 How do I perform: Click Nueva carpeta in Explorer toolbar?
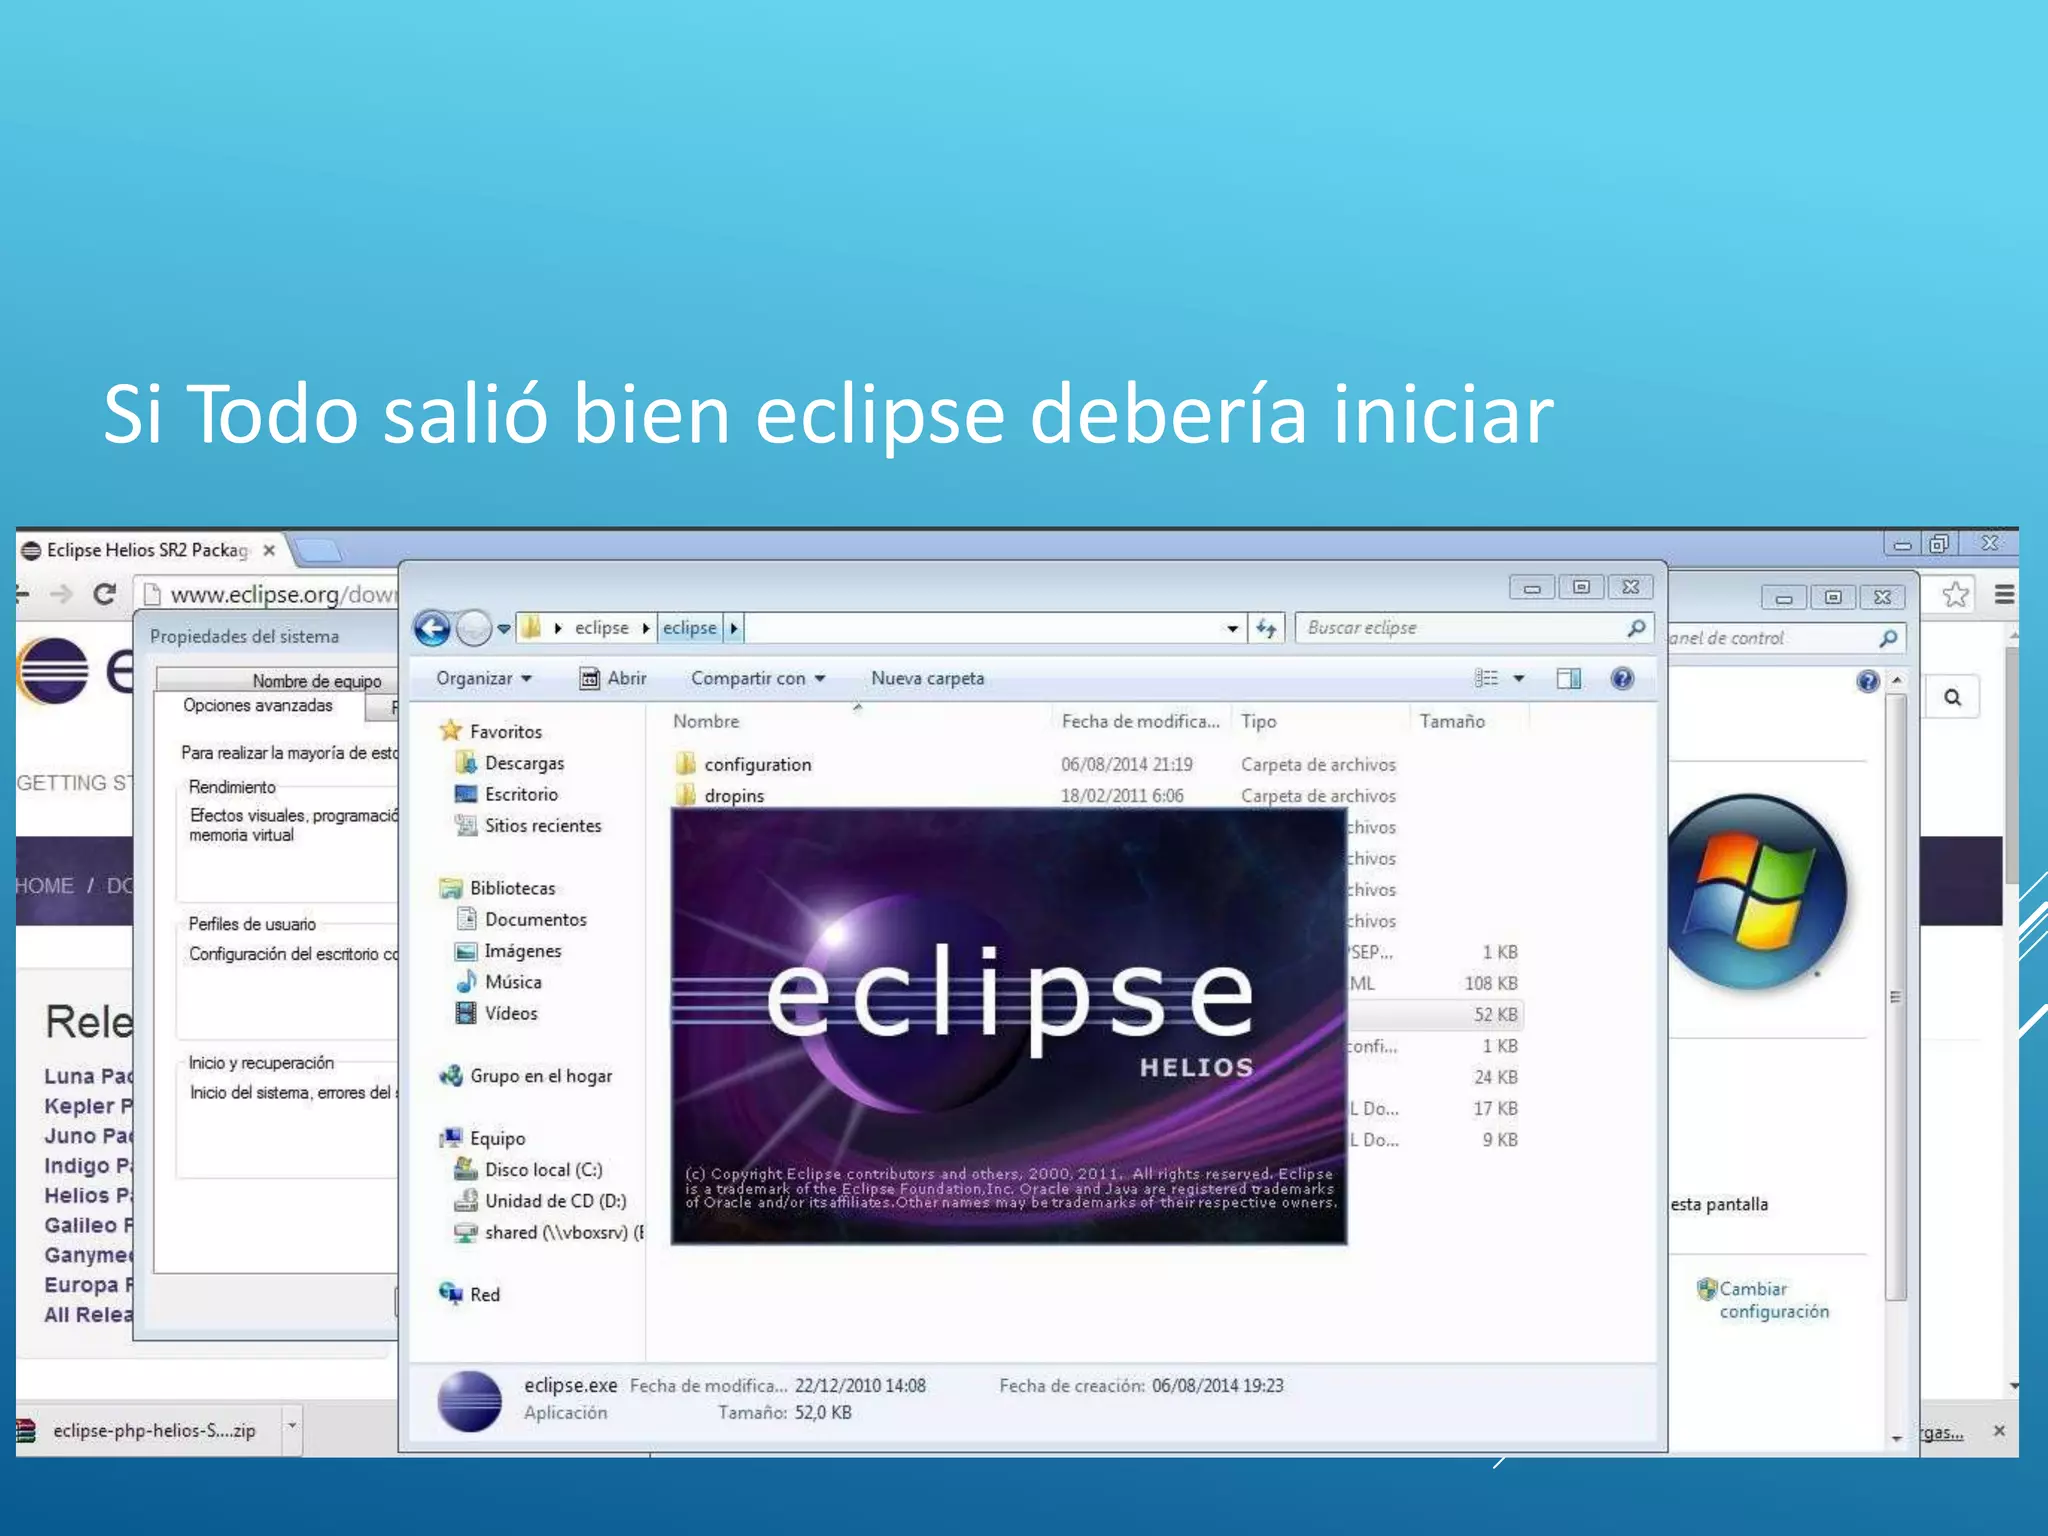(x=928, y=678)
